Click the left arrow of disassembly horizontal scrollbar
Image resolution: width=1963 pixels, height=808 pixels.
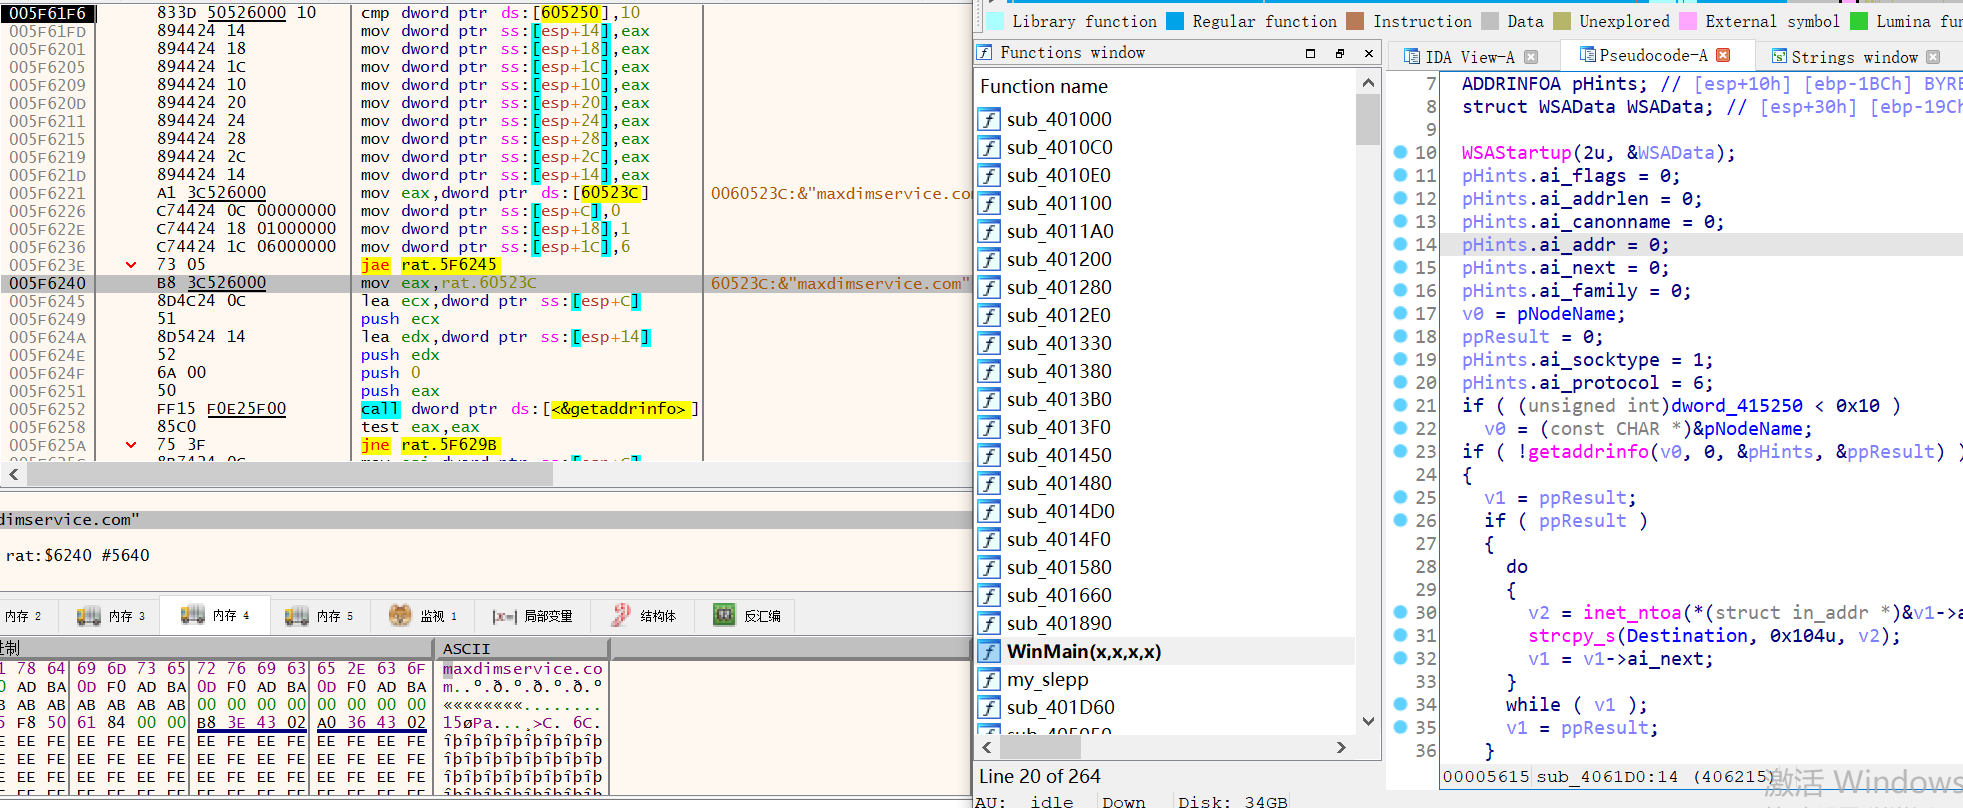14,474
